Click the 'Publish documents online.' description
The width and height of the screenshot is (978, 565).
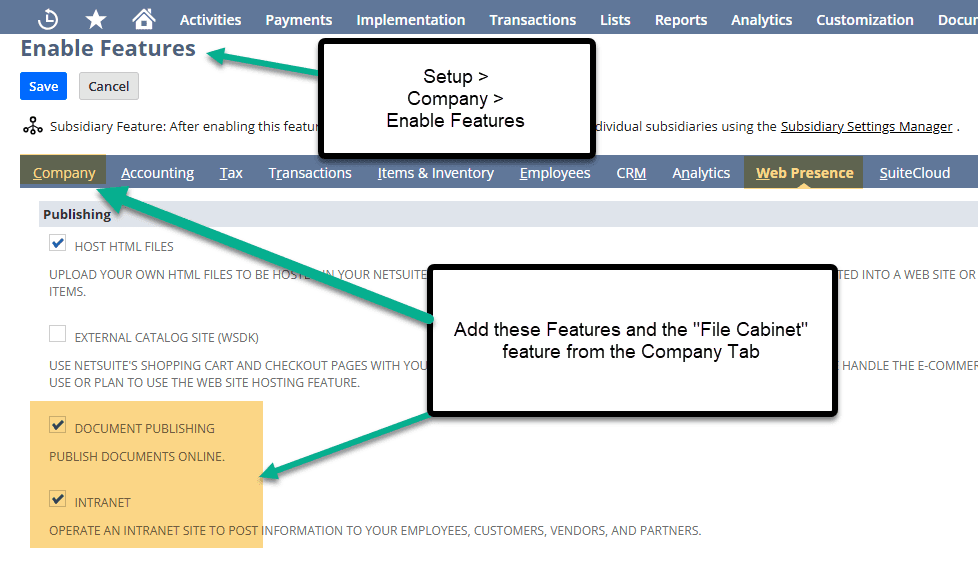[137, 456]
